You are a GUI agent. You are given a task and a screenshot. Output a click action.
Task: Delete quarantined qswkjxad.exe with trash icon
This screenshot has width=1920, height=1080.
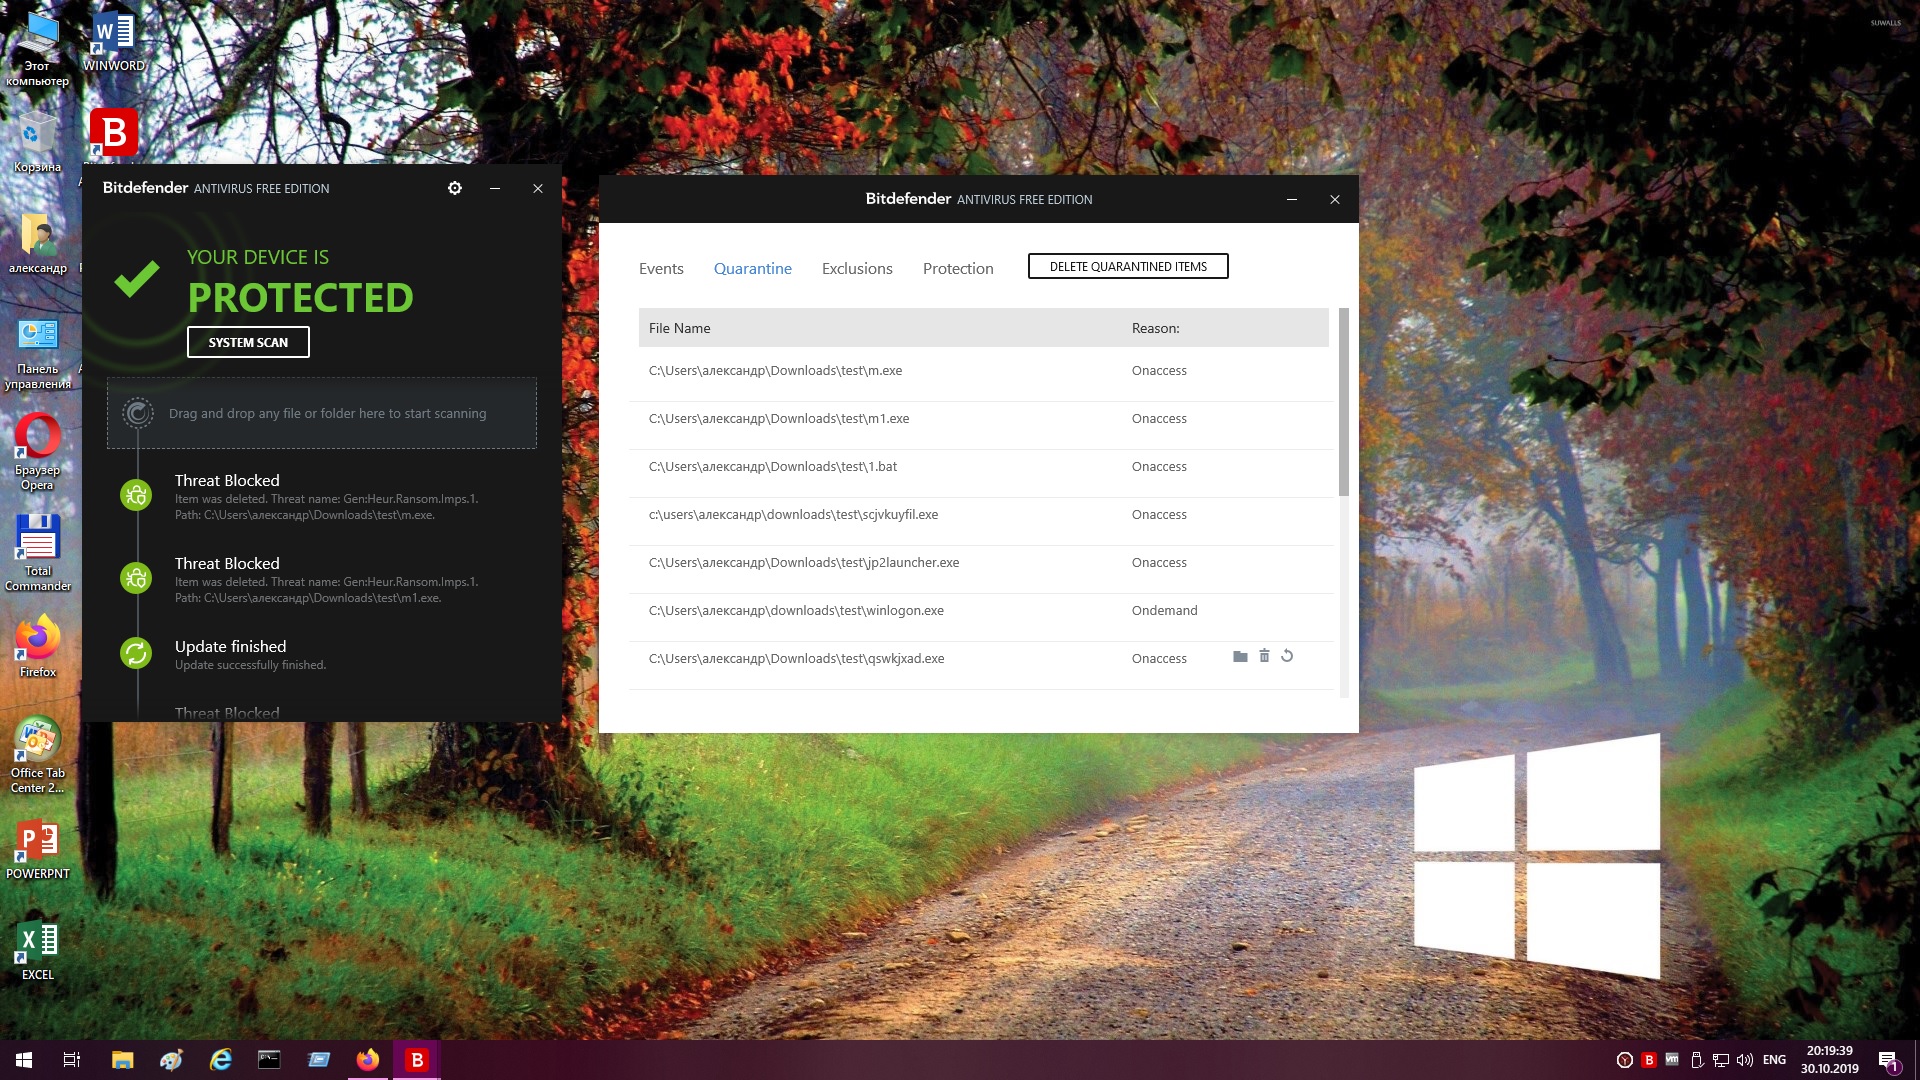click(x=1264, y=656)
